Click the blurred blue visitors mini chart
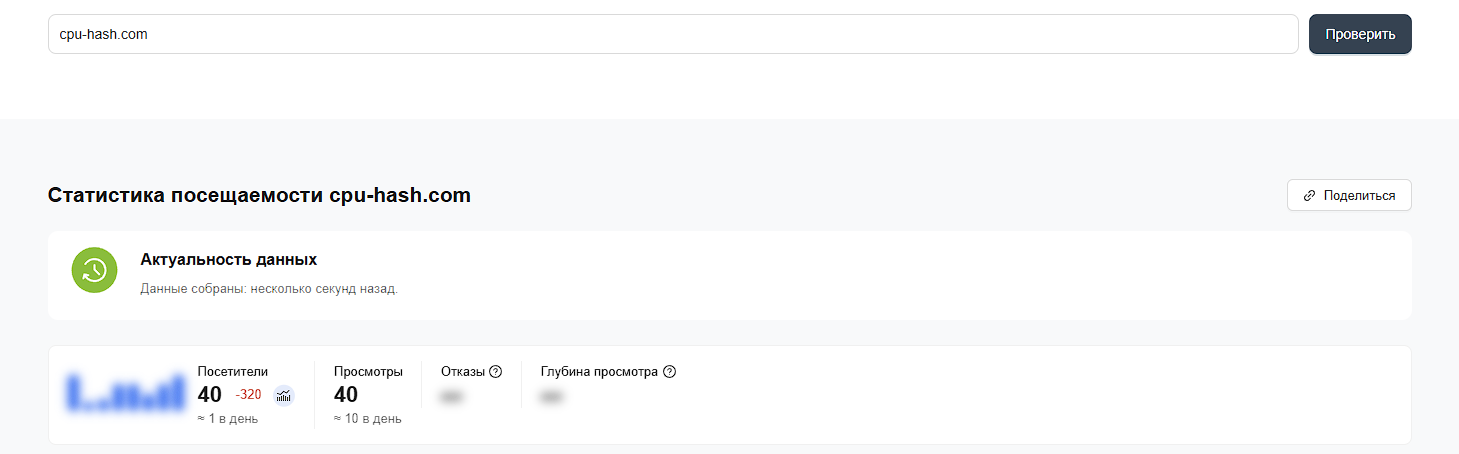Screen dimensions: 1459x454 [126, 393]
